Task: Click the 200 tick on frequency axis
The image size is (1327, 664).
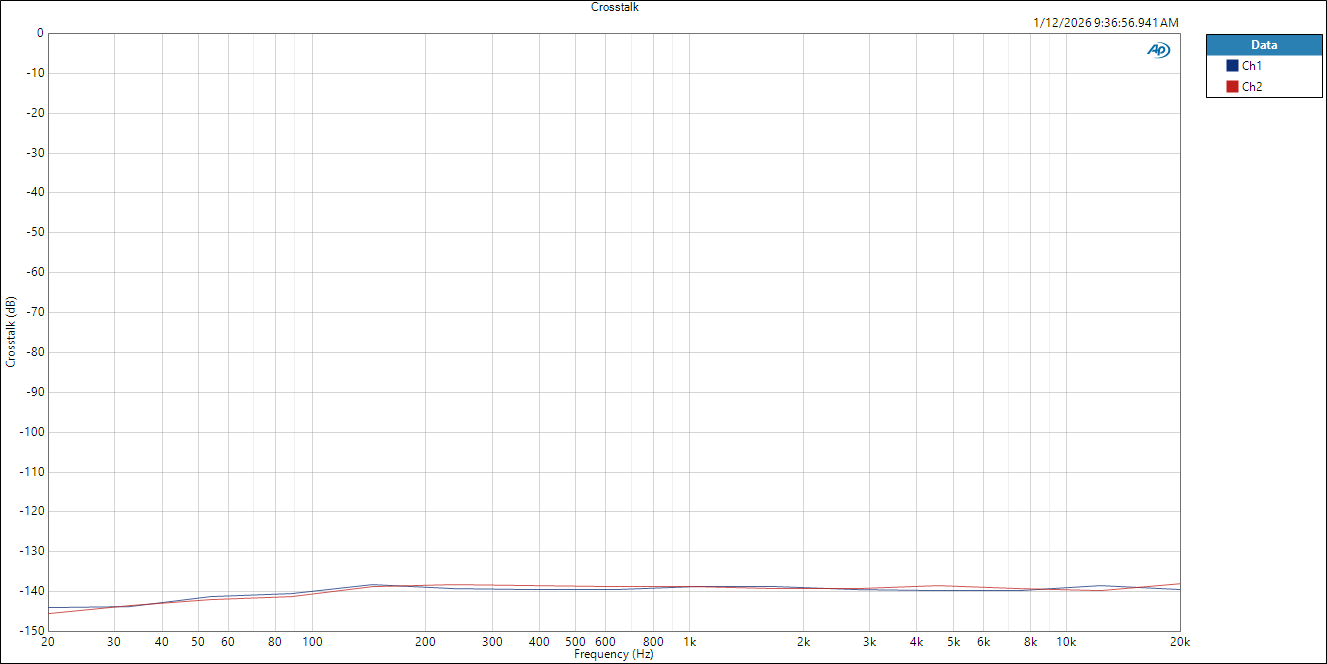Action: pos(426,641)
